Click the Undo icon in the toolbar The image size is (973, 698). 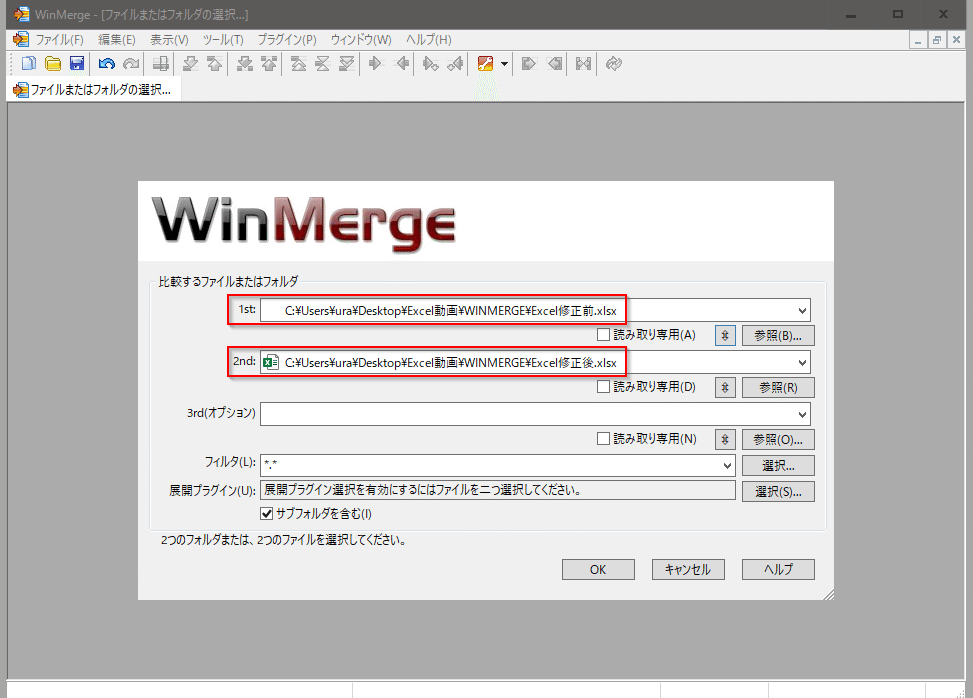click(x=106, y=63)
